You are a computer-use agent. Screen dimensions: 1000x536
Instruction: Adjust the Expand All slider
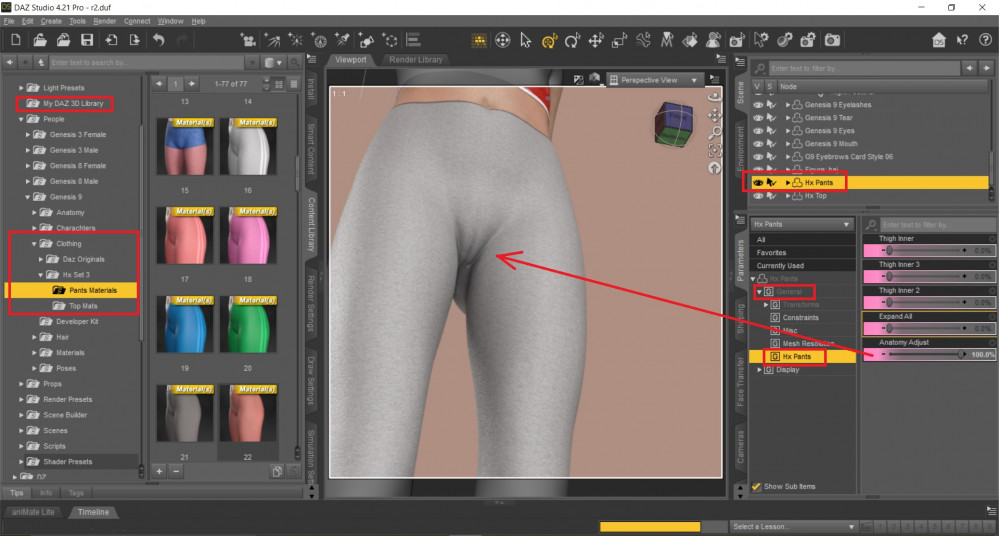point(929,329)
